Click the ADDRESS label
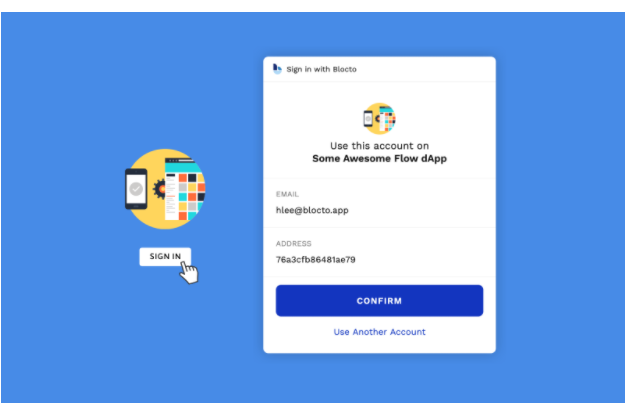The height and width of the screenshot is (407, 632). [x=293, y=243]
